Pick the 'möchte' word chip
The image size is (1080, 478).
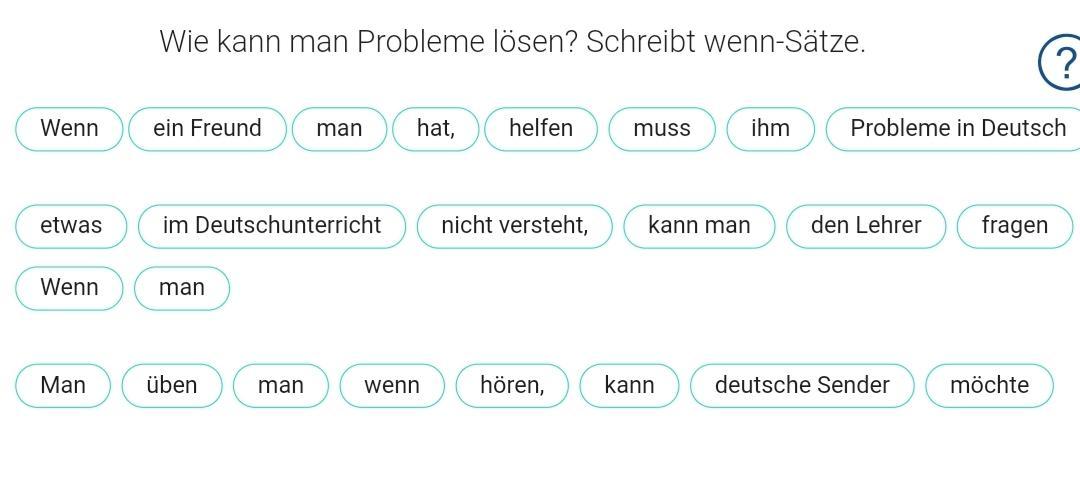click(989, 386)
